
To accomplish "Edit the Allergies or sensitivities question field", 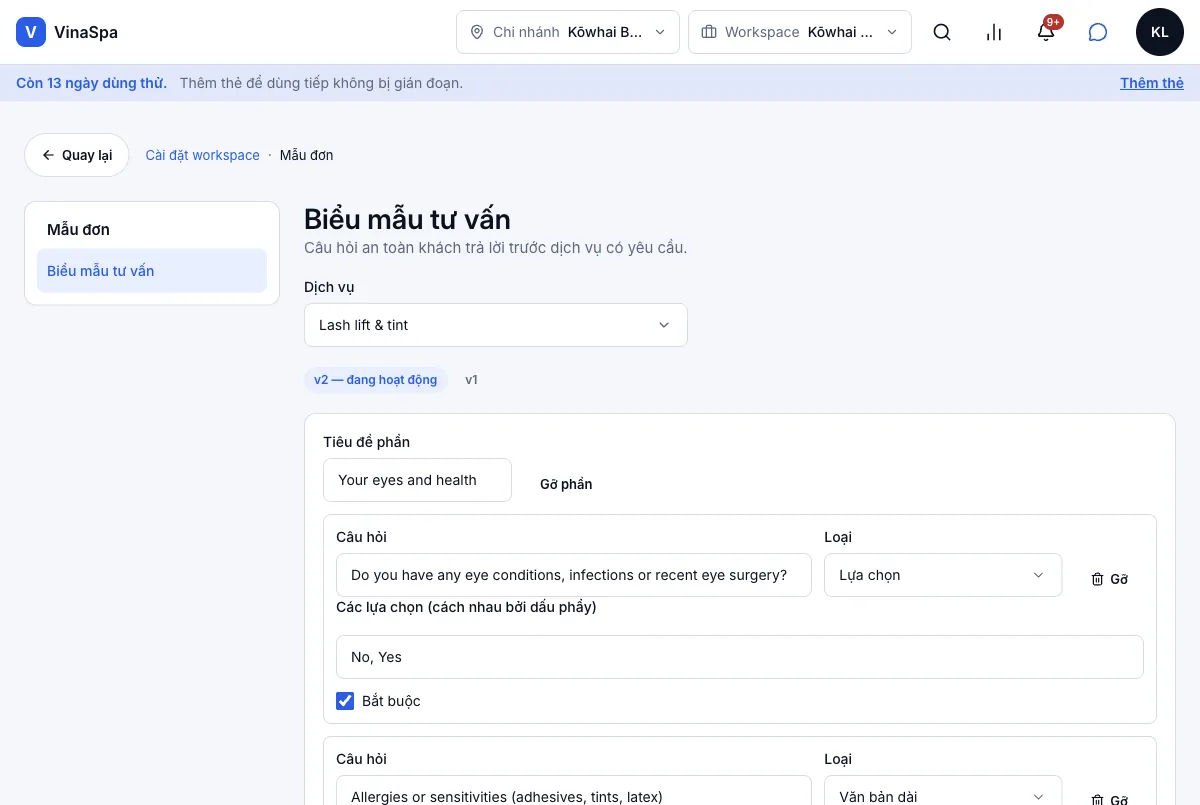I will [x=574, y=791].
